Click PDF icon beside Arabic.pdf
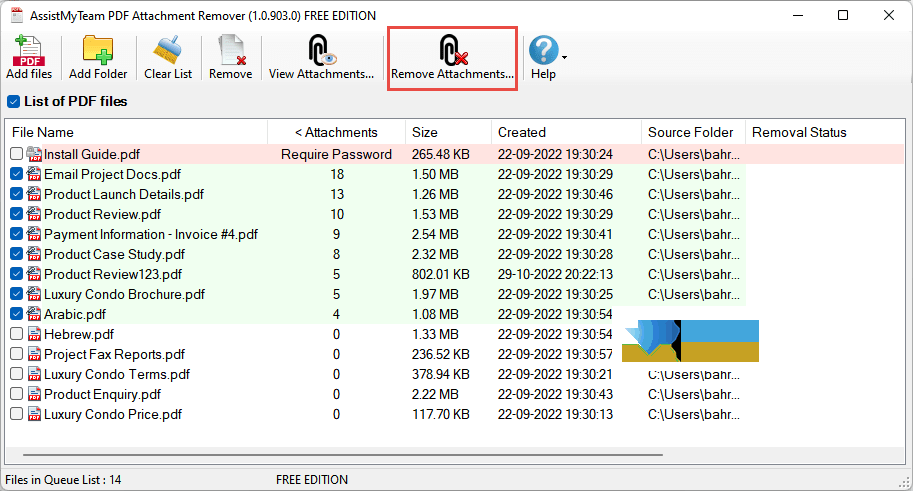The image size is (913, 491). click(34, 314)
